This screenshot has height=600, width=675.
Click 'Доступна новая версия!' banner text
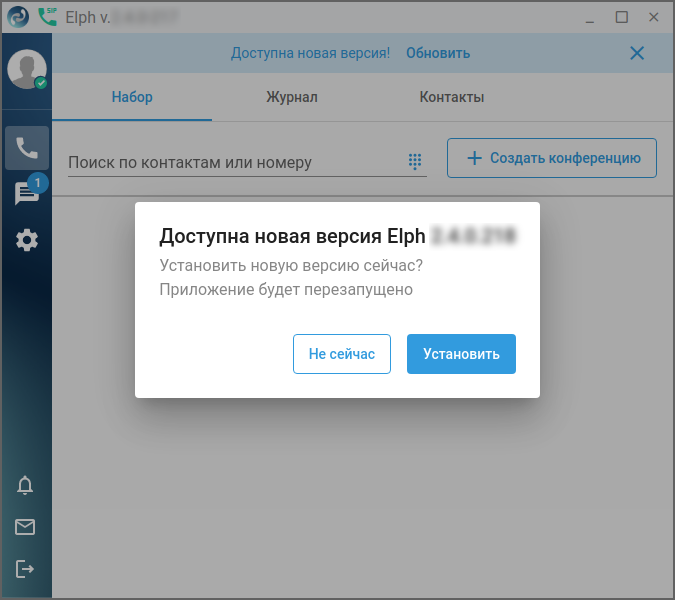[x=310, y=53]
